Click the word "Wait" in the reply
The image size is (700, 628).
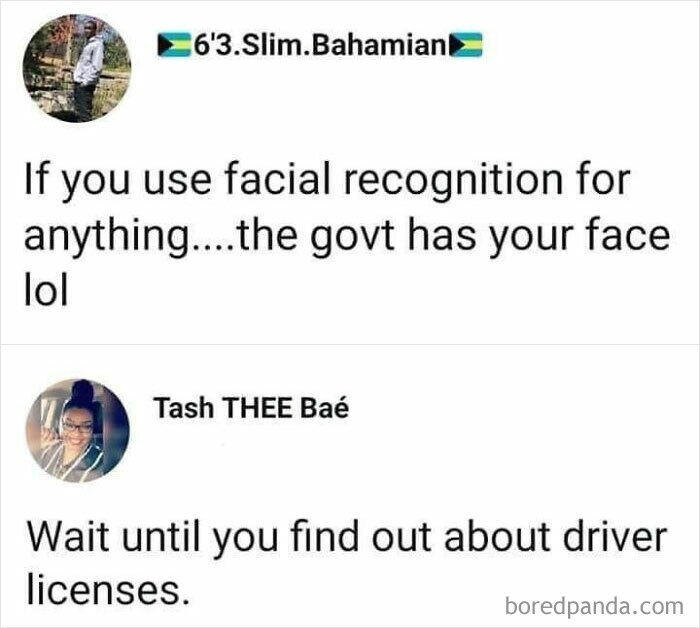[68, 536]
